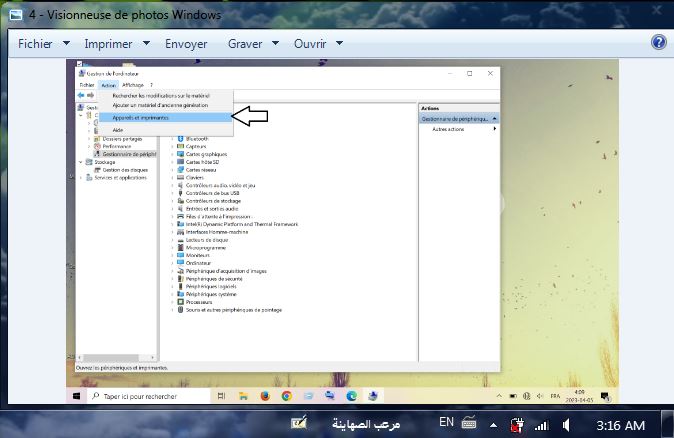The width and height of the screenshot is (674, 438).
Task: Click pictured Edge taskbar icon
Action: [351, 396]
